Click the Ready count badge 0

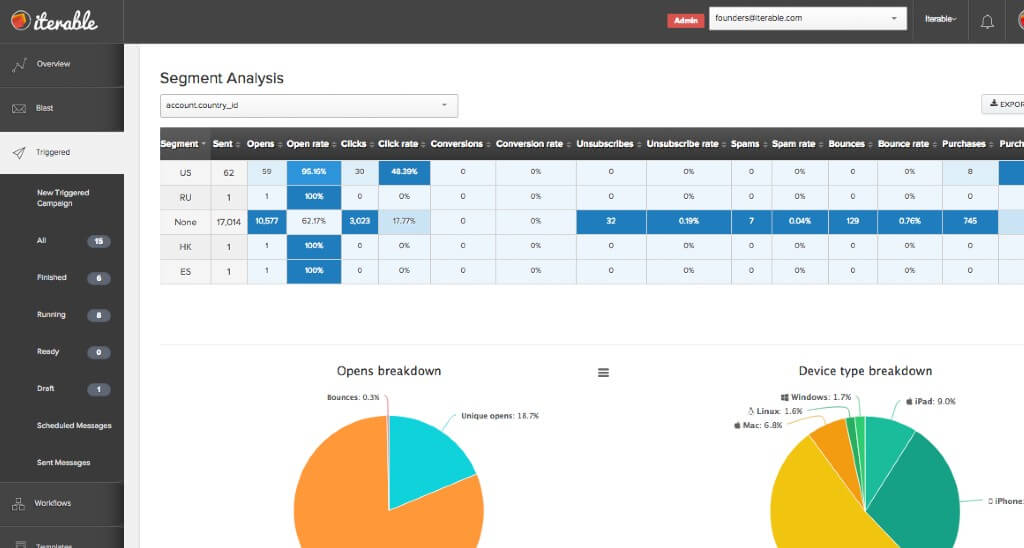pyautogui.click(x=99, y=352)
